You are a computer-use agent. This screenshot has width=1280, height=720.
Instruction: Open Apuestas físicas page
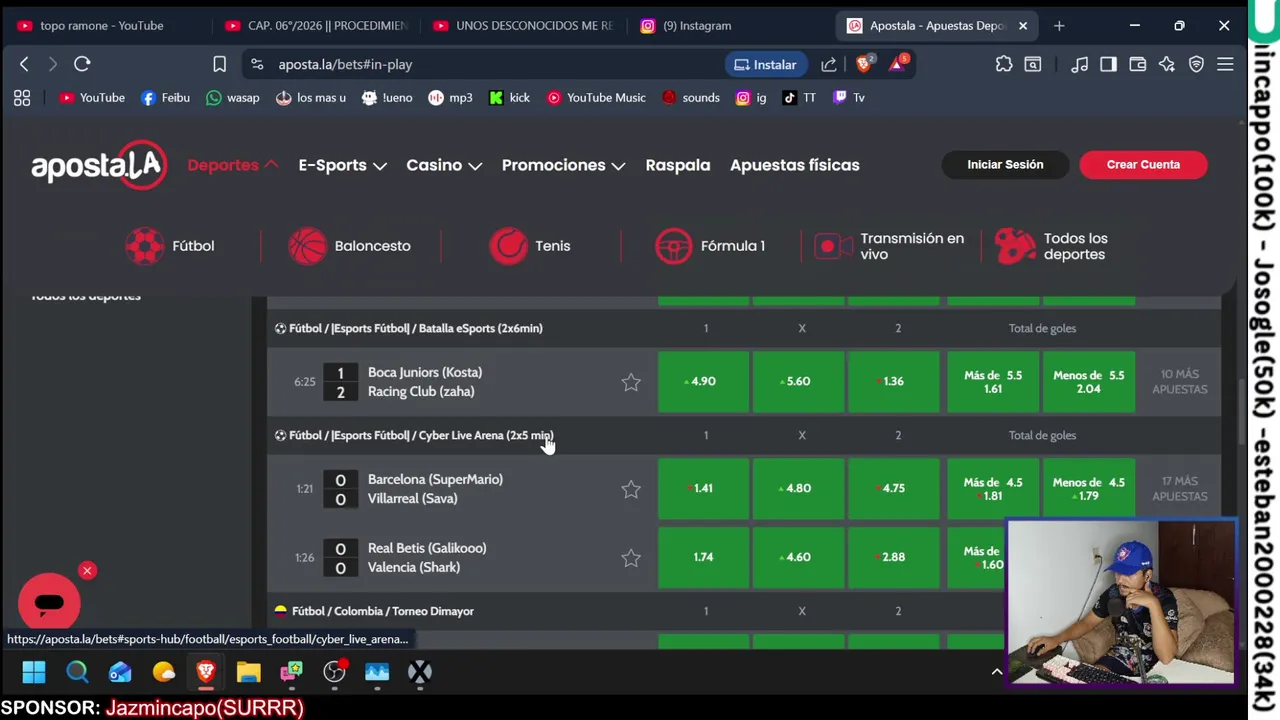point(795,165)
